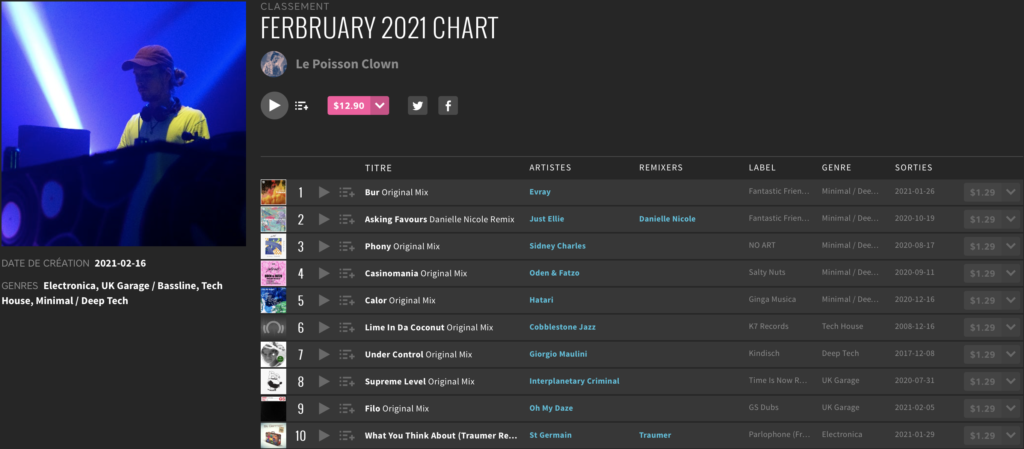Add Casinomania to queue

point(347,273)
